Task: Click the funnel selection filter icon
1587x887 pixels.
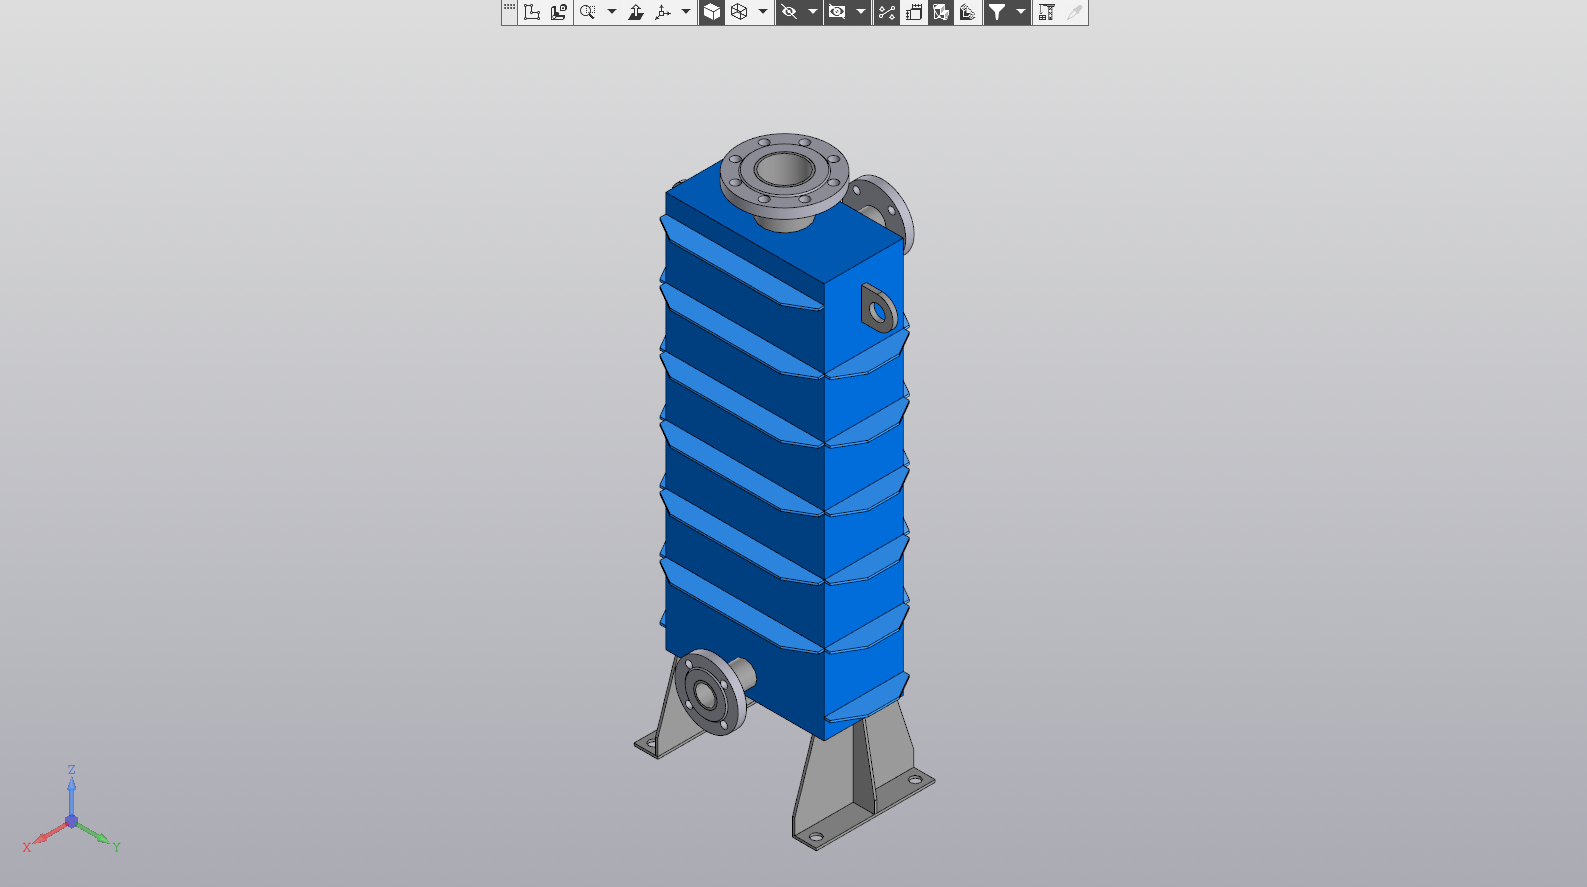Action: pyautogui.click(x=997, y=12)
